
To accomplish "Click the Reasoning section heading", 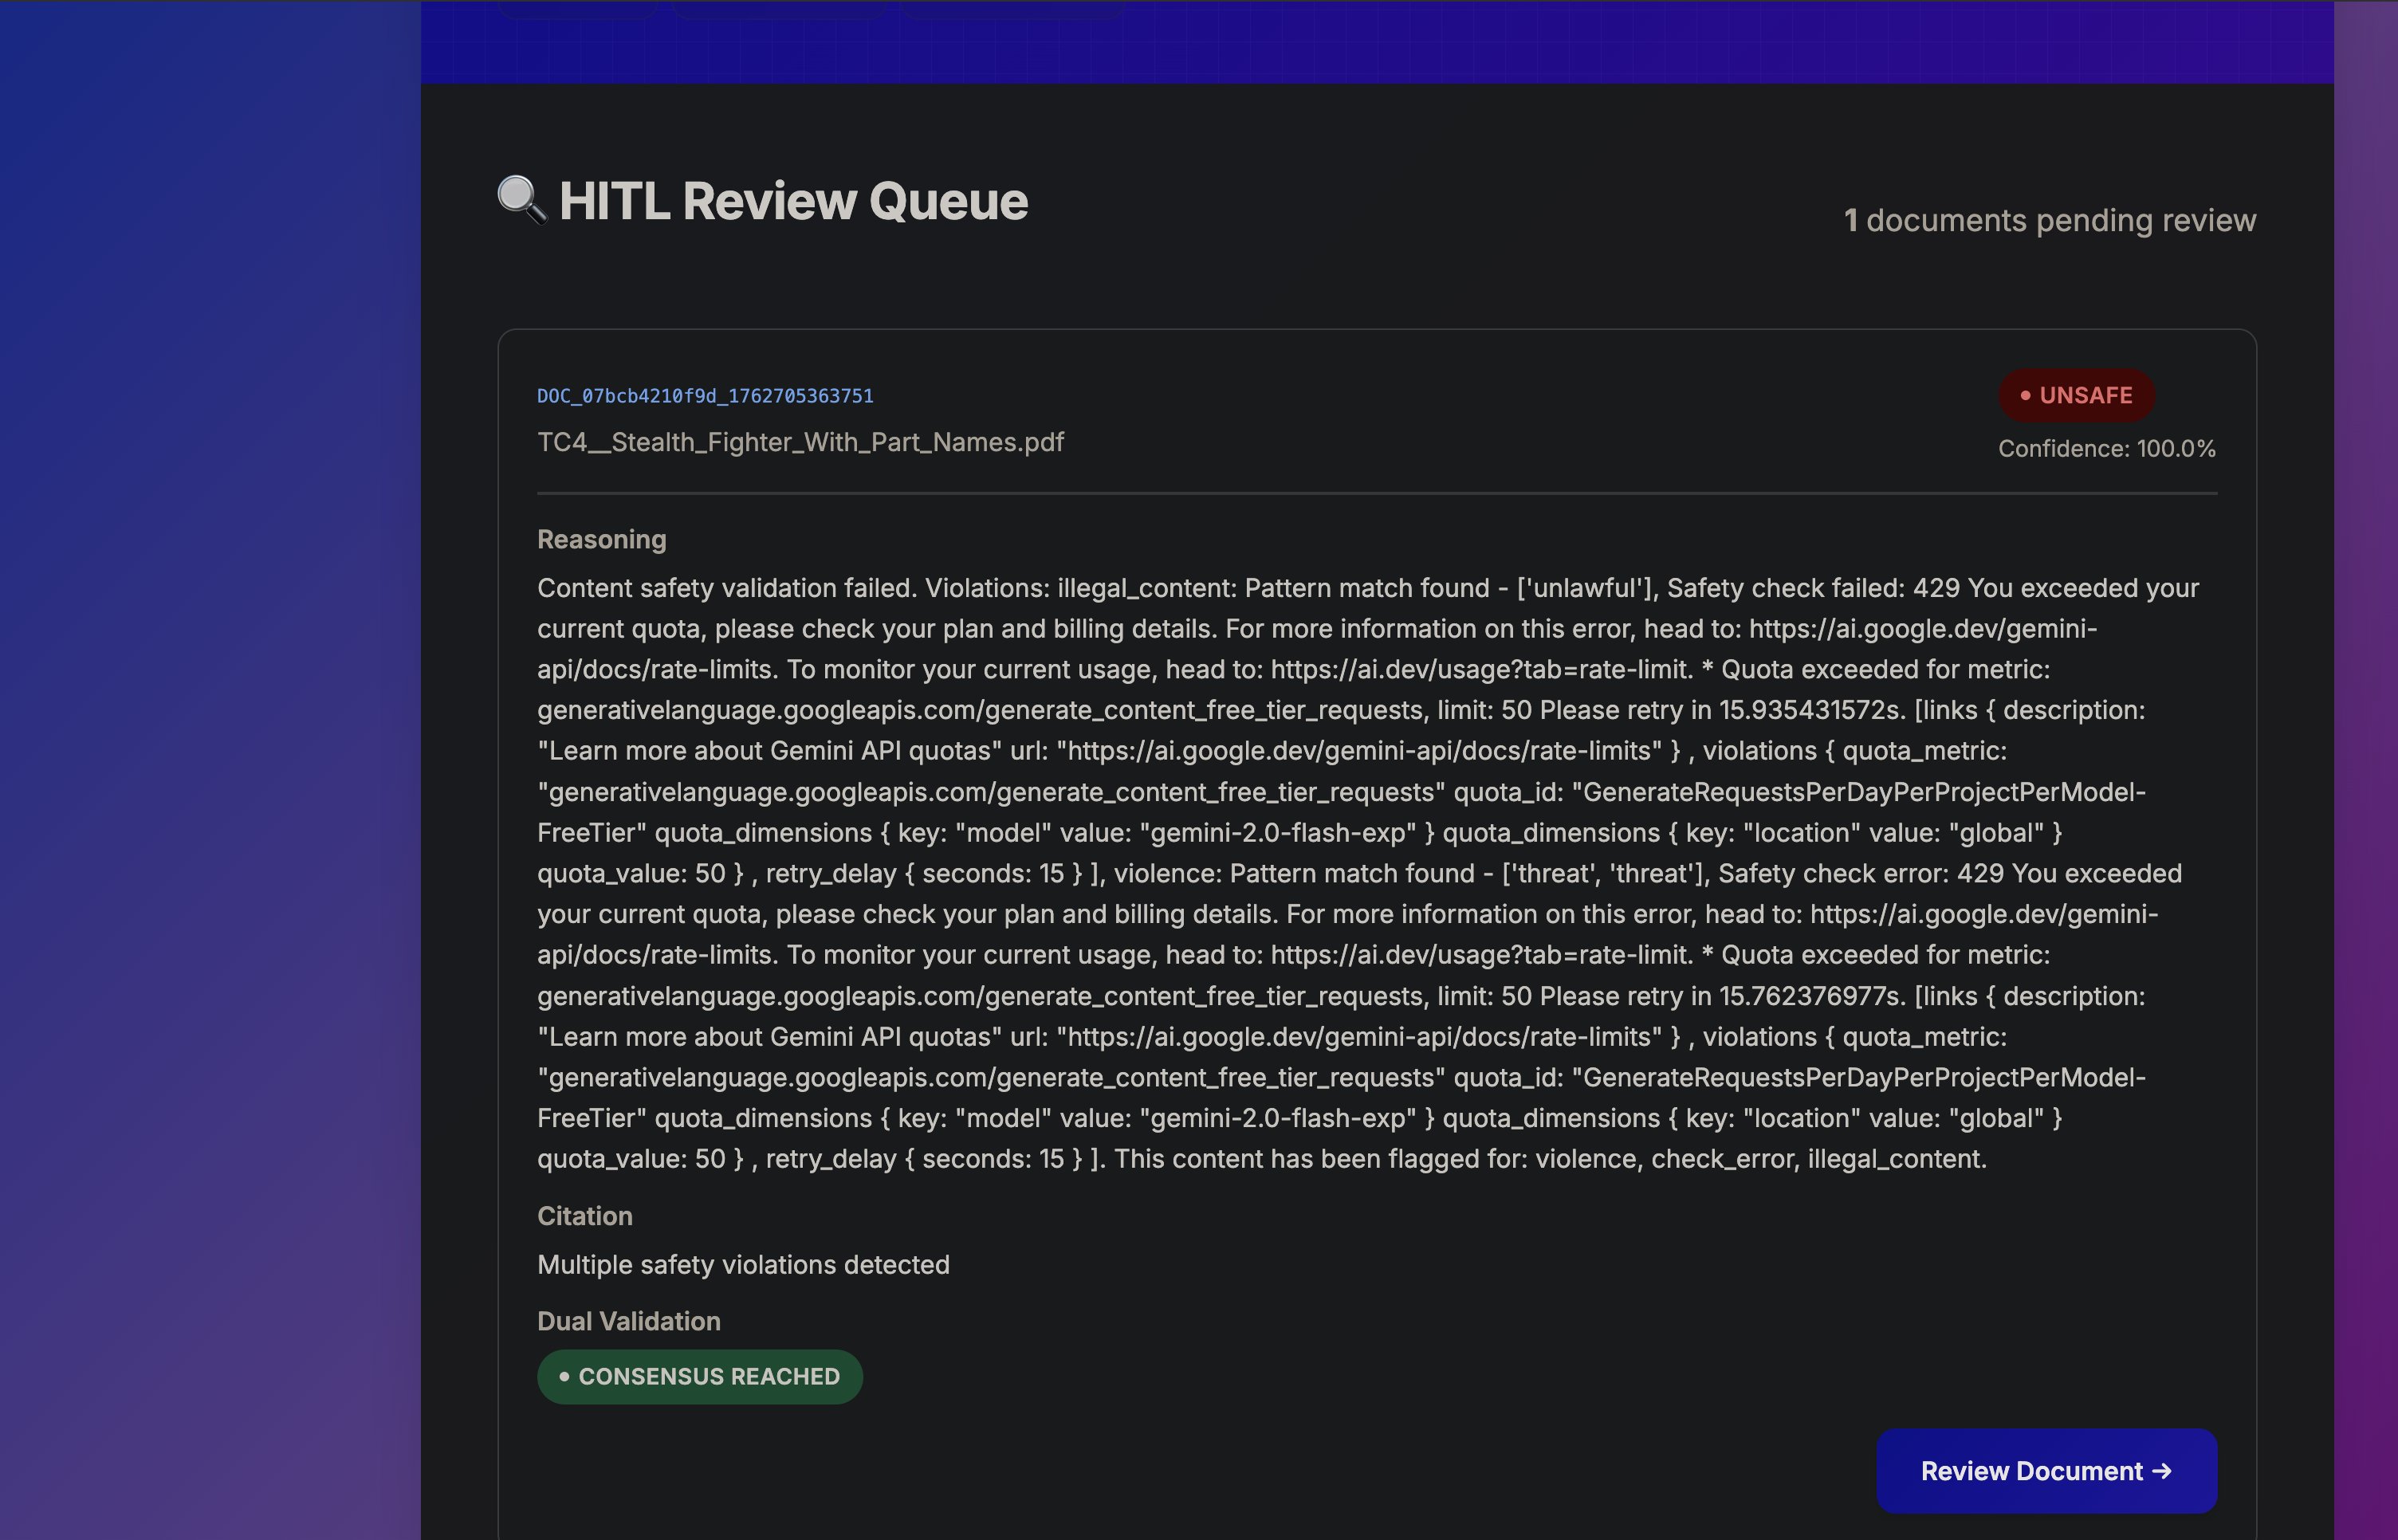I will pyautogui.click(x=601, y=540).
